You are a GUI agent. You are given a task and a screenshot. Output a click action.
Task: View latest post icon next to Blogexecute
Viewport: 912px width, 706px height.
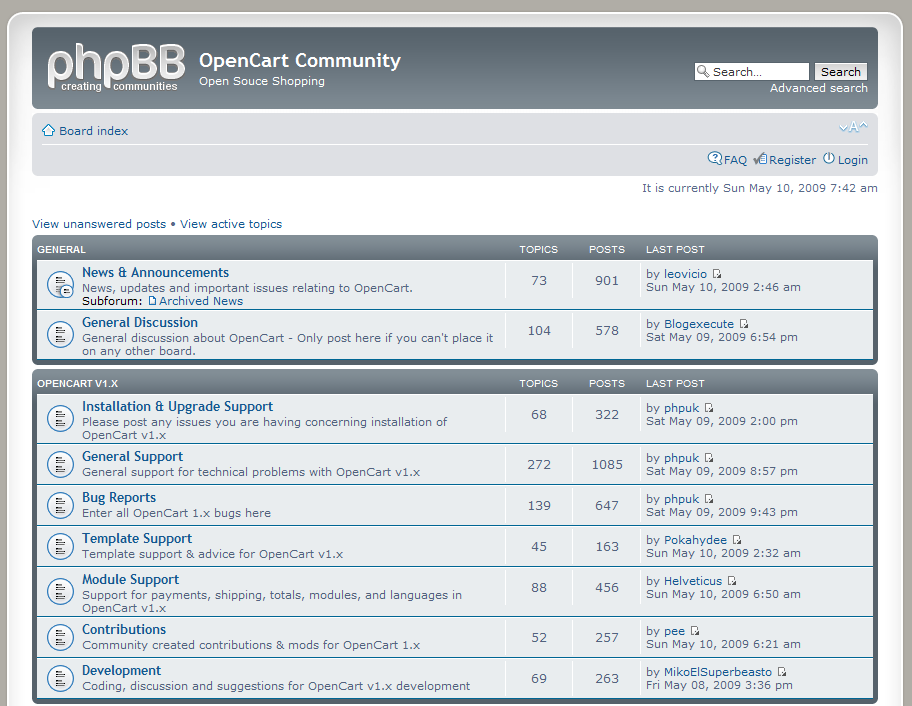tap(743, 324)
